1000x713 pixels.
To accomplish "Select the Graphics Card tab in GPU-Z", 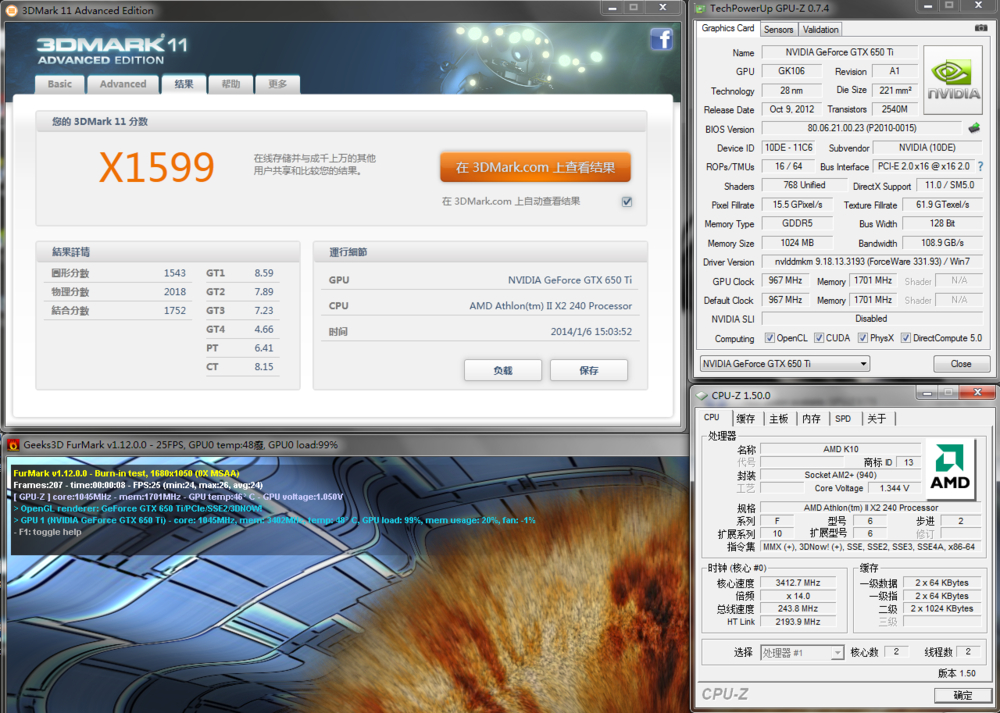I will click(x=728, y=28).
